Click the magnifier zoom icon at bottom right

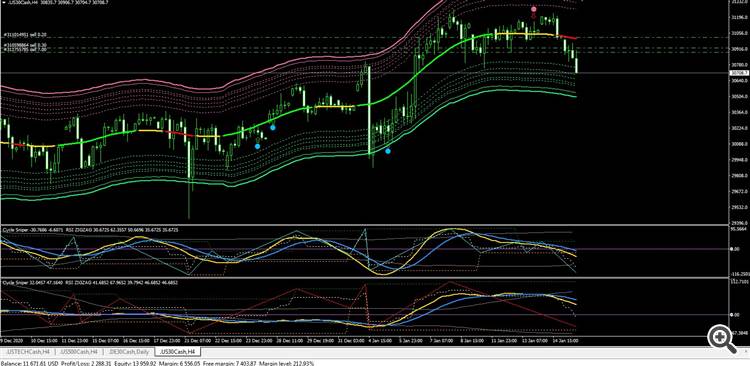(722, 338)
